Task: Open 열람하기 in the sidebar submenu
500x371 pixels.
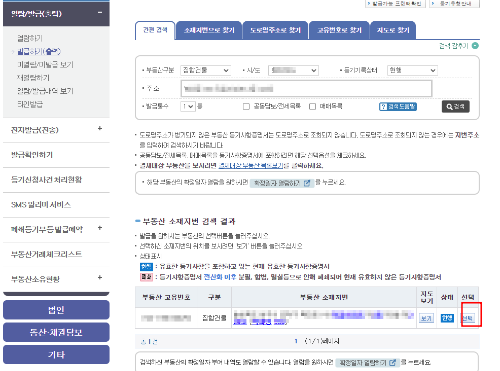Action: coord(30,38)
